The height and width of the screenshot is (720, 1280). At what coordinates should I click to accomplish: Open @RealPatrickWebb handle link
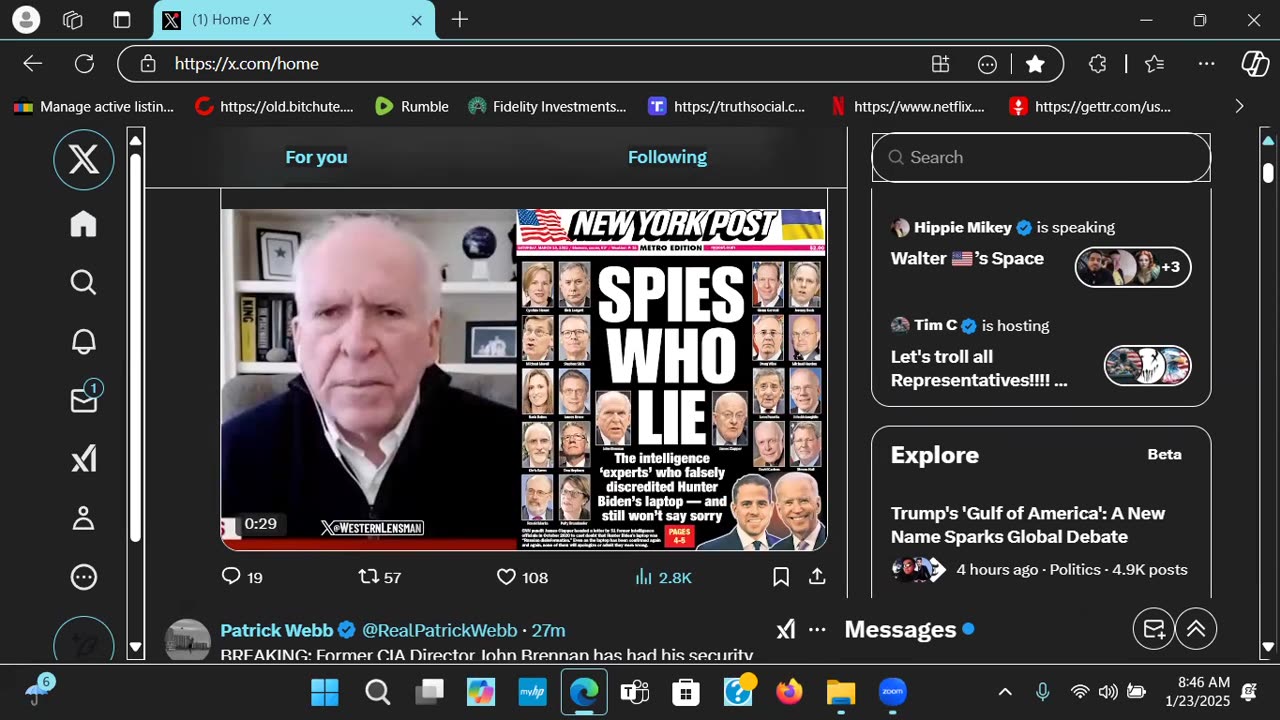pyautogui.click(x=439, y=630)
